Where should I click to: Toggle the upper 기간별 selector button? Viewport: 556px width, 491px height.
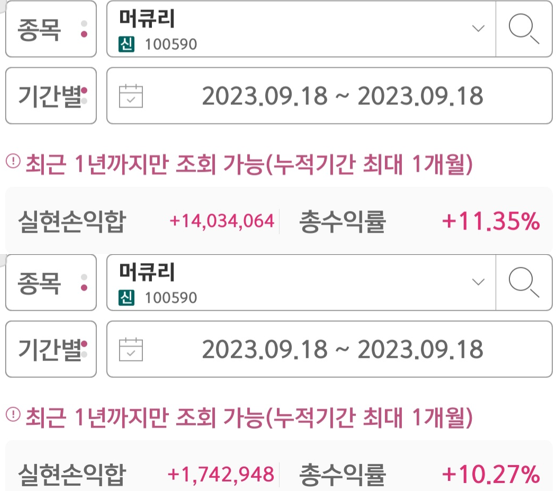(51, 96)
